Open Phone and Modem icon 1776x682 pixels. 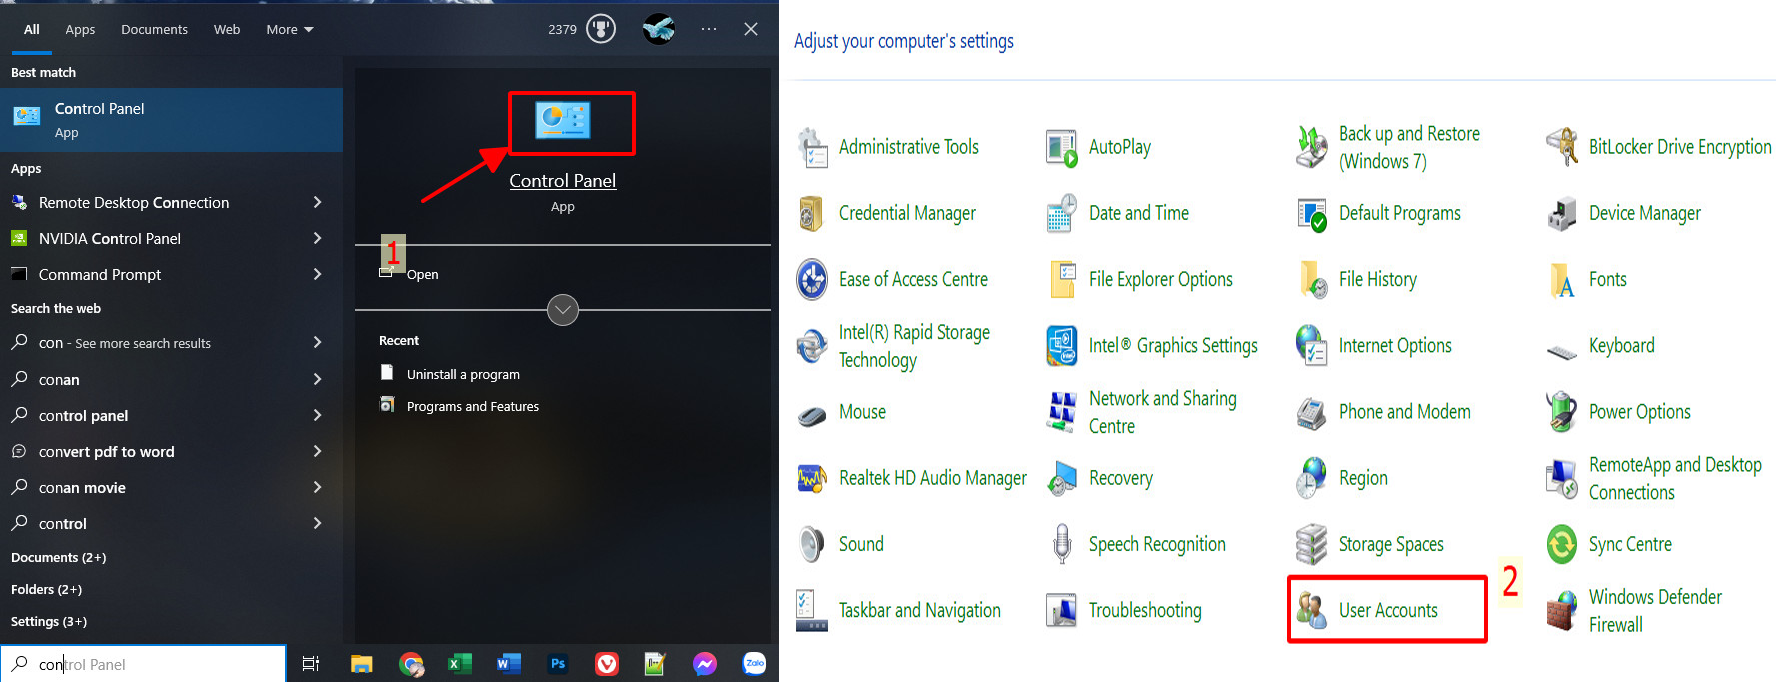coord(1312,412)
